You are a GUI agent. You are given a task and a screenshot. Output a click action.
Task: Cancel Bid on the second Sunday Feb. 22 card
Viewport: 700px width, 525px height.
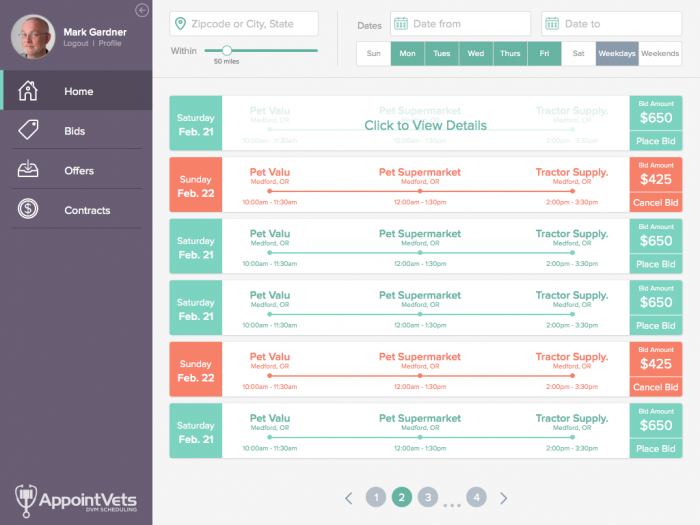click(x=656, y=387)
